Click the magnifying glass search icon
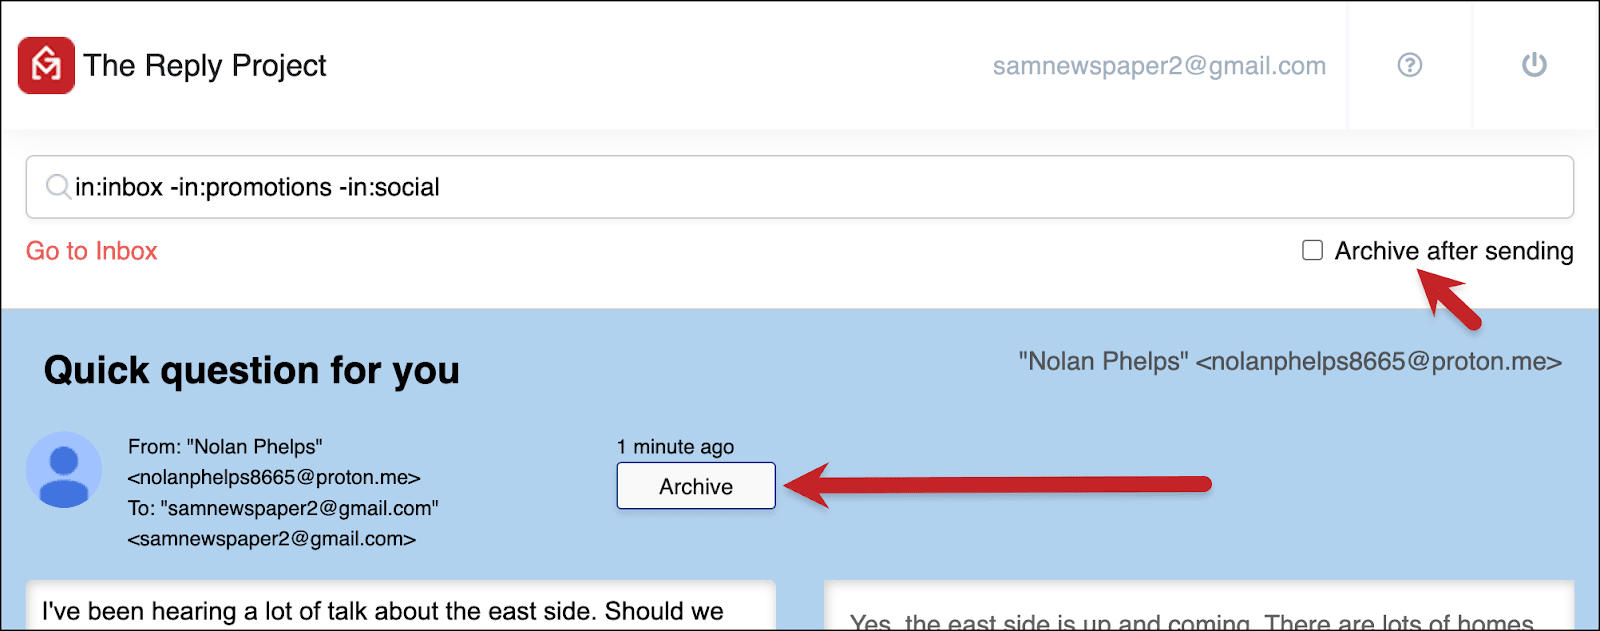1600x631 pixels. click(58, 187)
